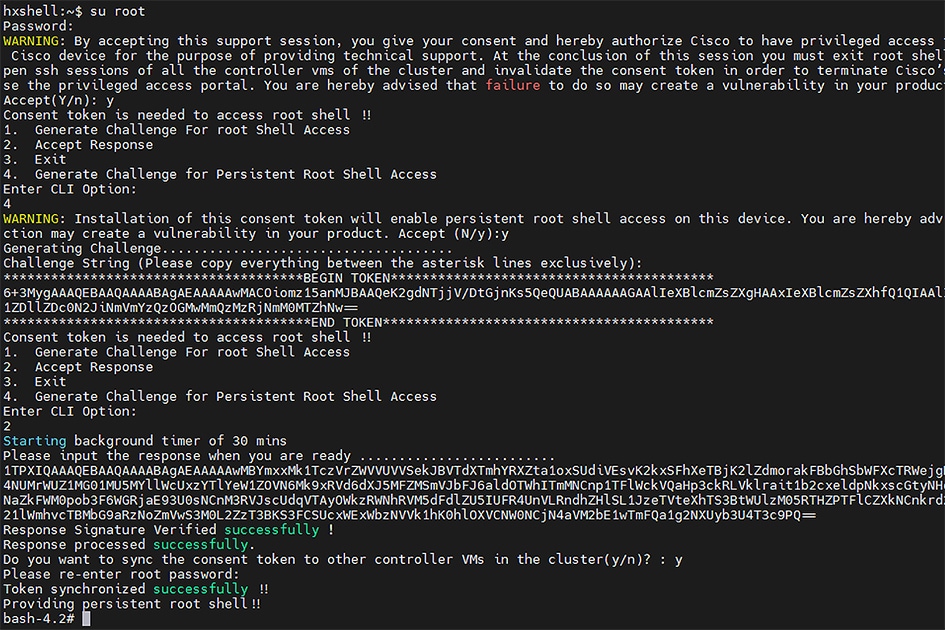Click the red 'failure' word

point(513,85)
